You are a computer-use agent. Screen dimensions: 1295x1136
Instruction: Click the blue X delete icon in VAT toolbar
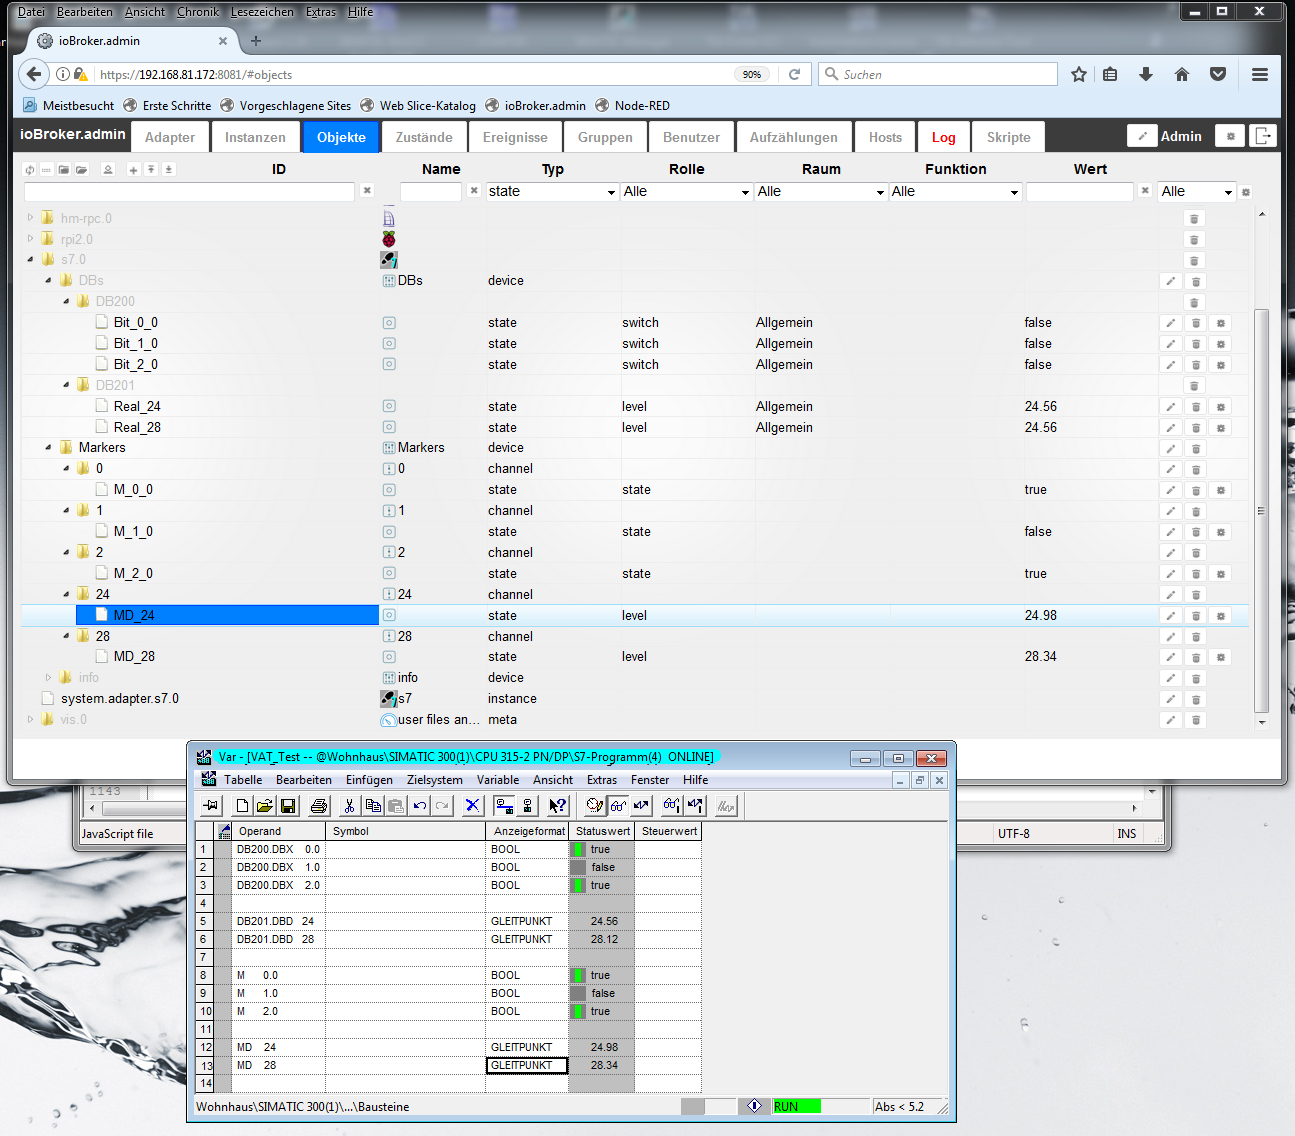coord(473,806)
